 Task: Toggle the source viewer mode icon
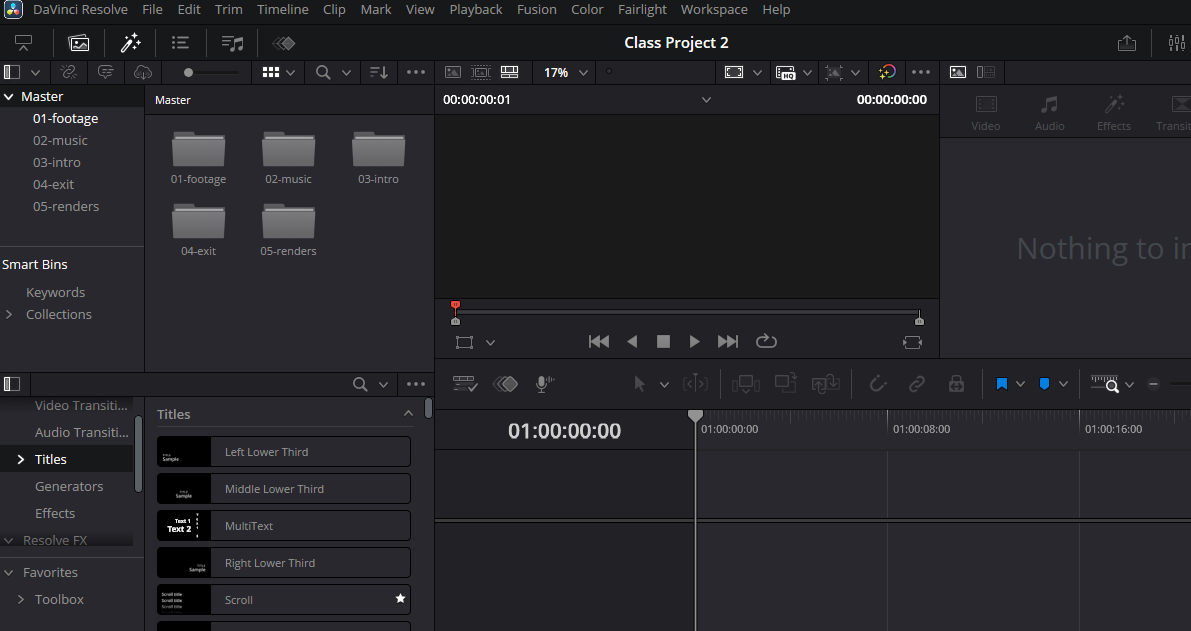coord(453,72)
